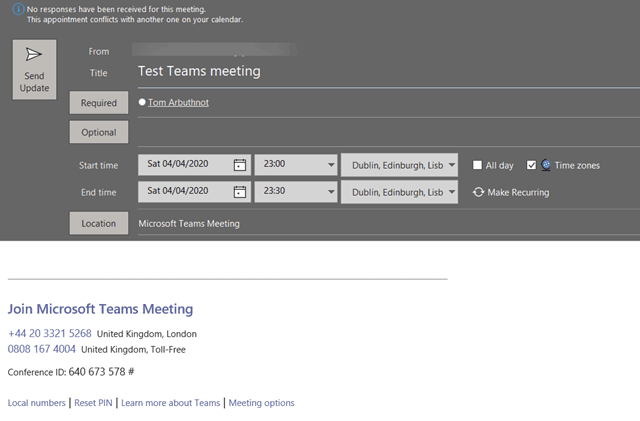The image size is (640, 421).
Task: Open the start date calendar picker icon
Action: 240,165
